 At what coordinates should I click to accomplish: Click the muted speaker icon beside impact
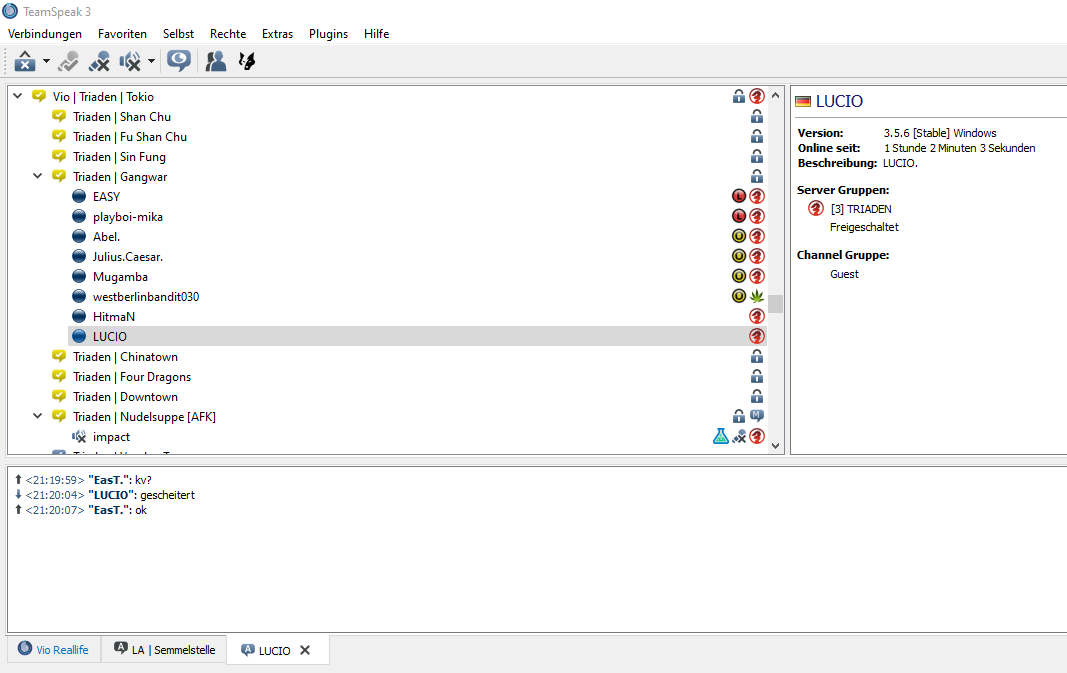[x=79, y=437]
